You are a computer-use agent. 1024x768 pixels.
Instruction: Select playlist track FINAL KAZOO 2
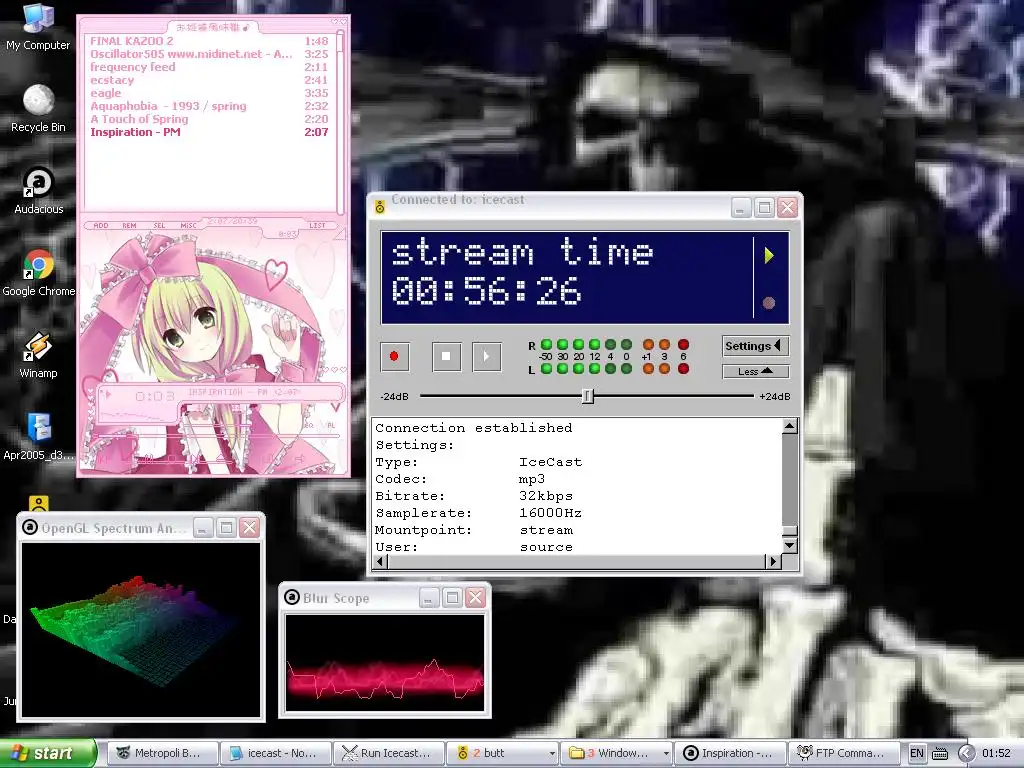point(209,41)
